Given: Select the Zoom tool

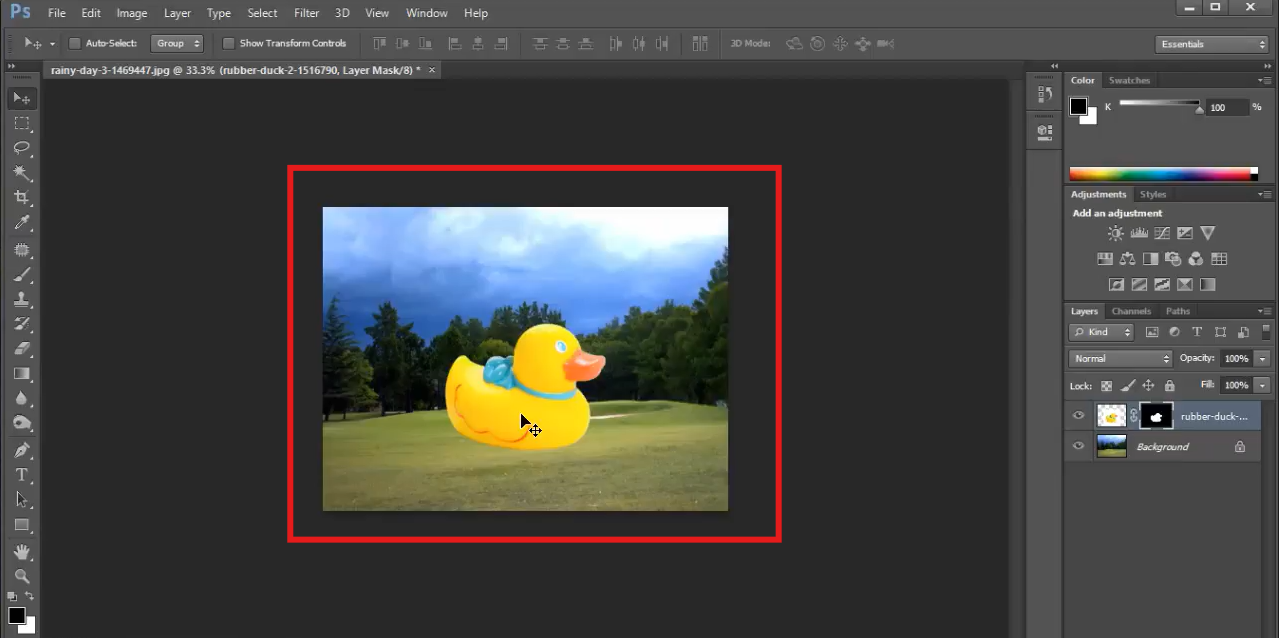Looking at the screenshot, I should click(21, 577).
